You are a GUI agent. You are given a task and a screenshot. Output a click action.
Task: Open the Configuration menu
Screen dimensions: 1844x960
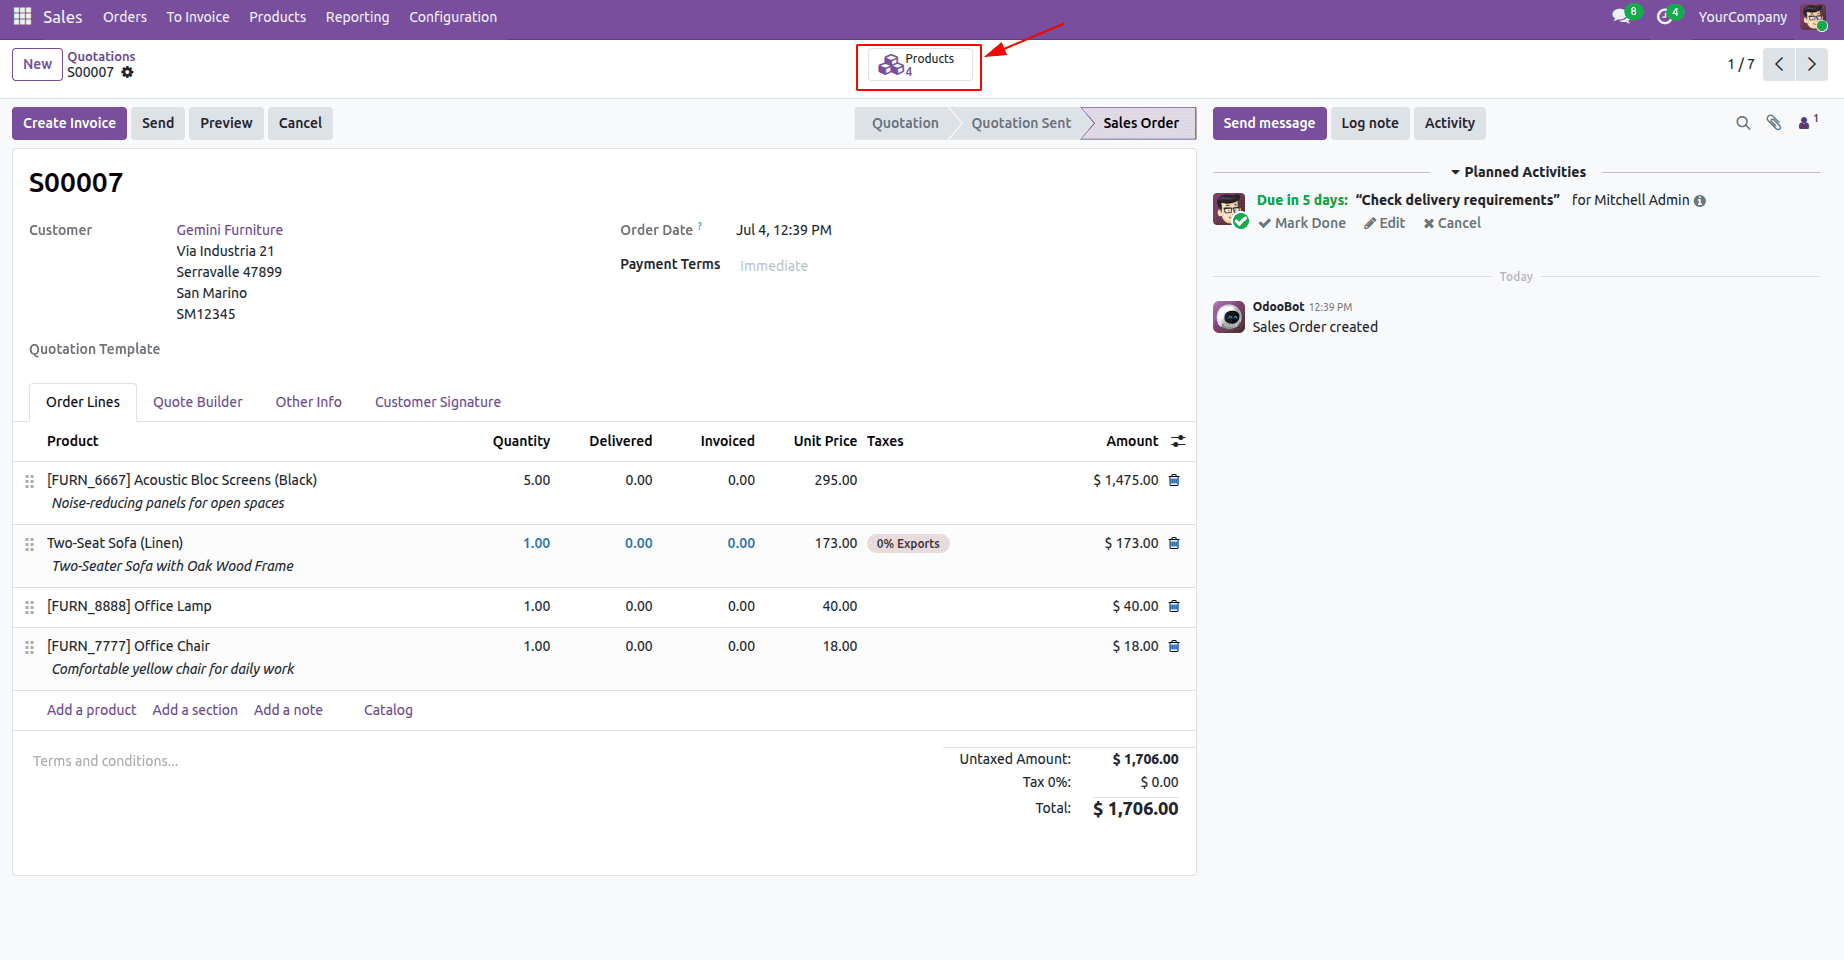[453, 17]
